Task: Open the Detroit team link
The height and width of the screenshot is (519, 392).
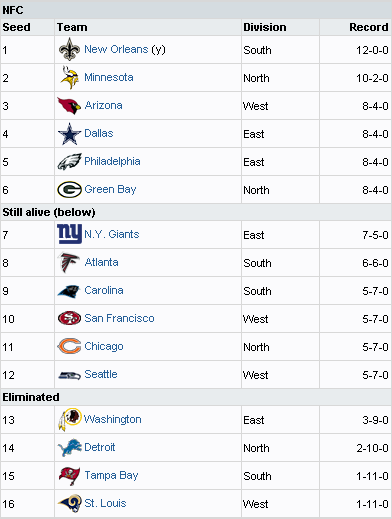Action: coord(100,447)
